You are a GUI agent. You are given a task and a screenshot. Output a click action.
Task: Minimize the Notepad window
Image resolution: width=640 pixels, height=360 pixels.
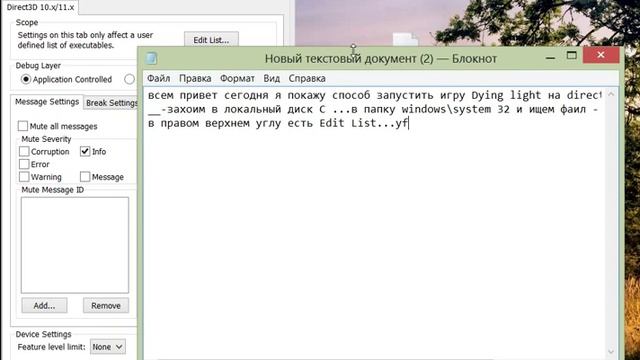pos(550,58)
